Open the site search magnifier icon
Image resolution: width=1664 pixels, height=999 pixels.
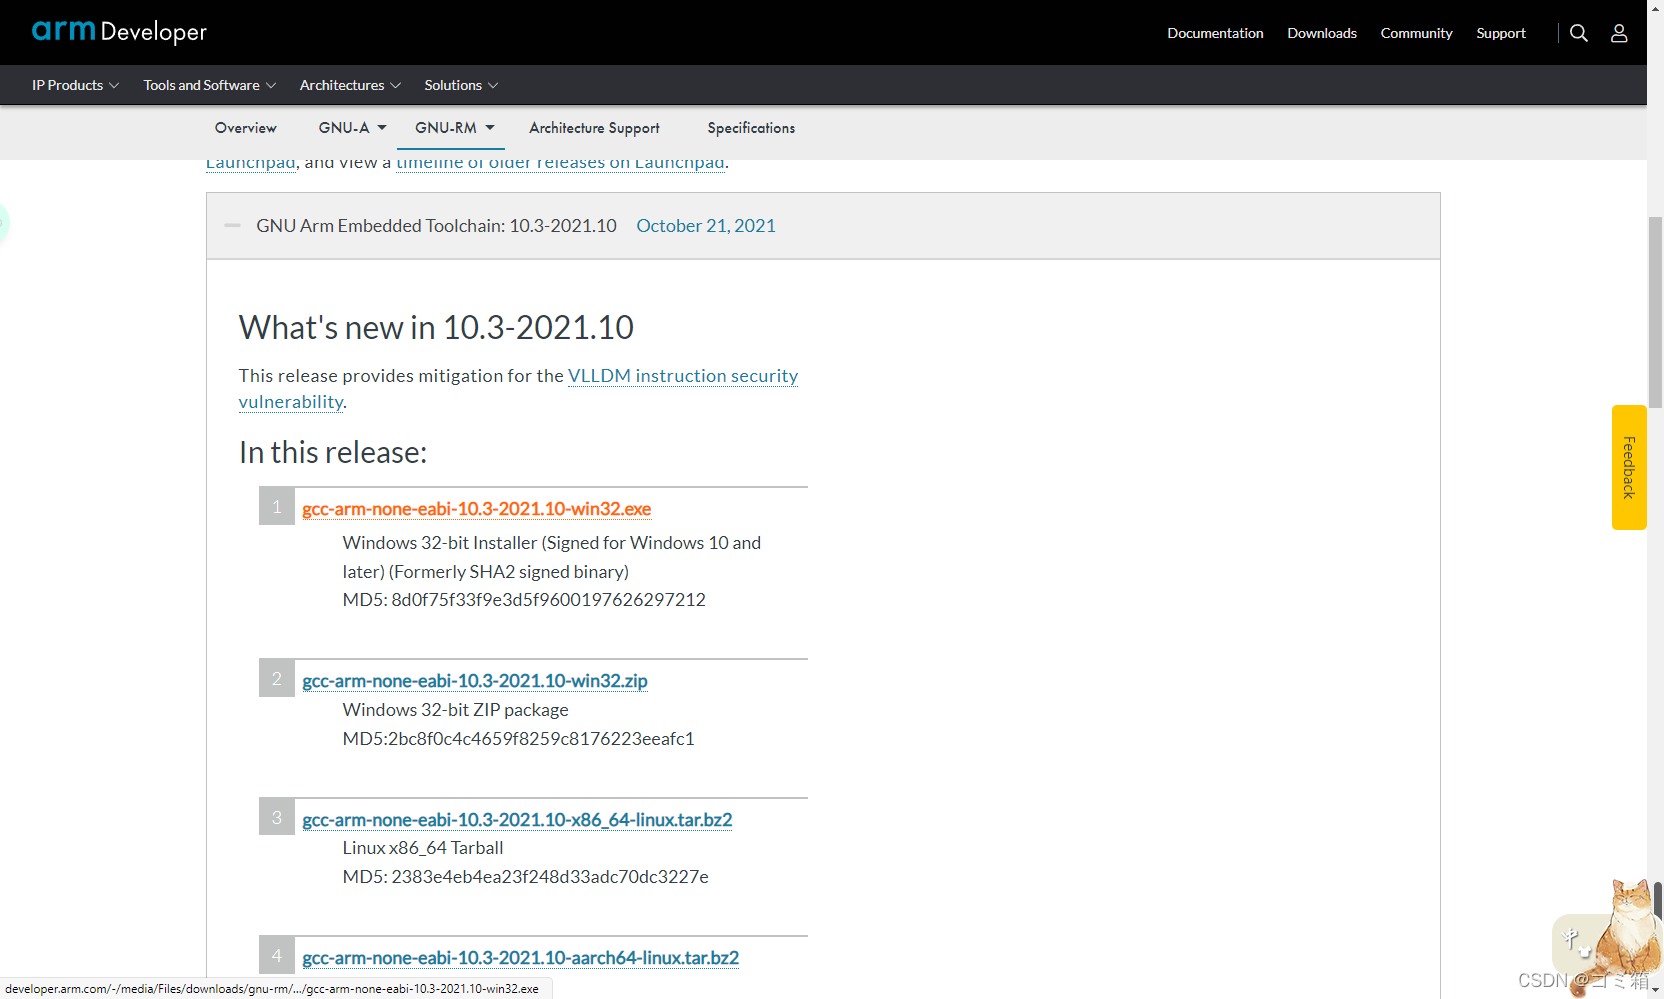click(1579, 33)
